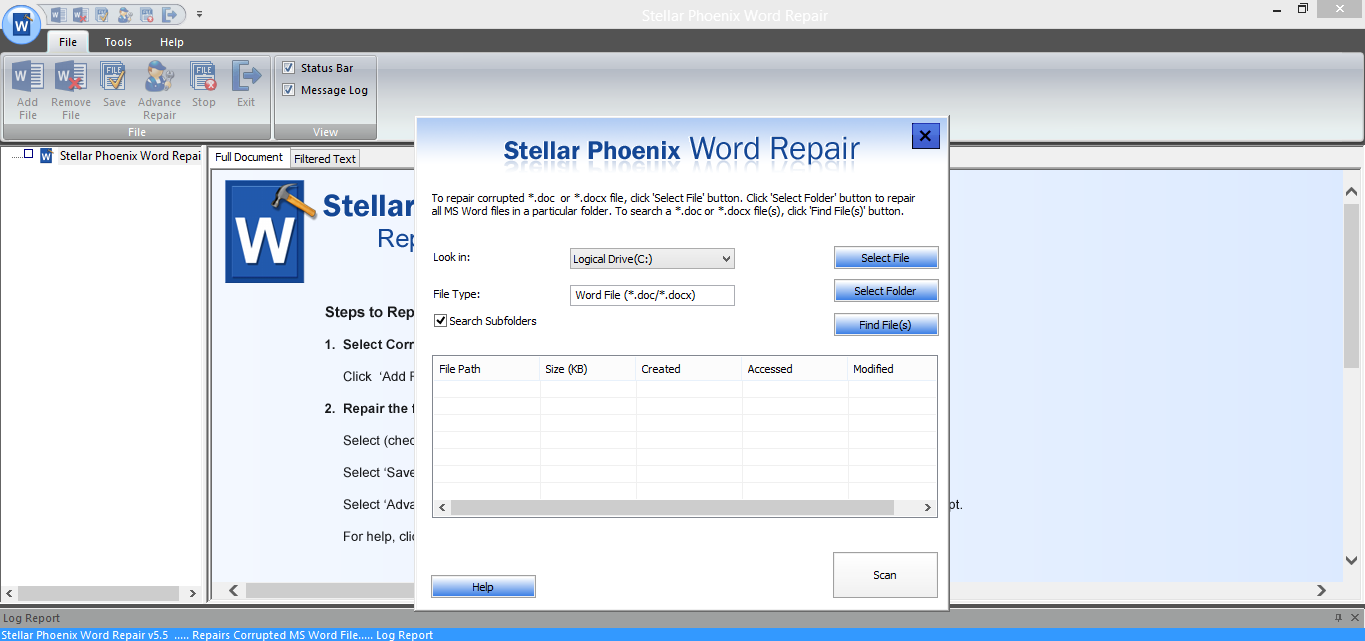Click the Remove File ribbon button
This screenshot has height=641, width=1365.
pyautogui.click(x=71, y=90)
